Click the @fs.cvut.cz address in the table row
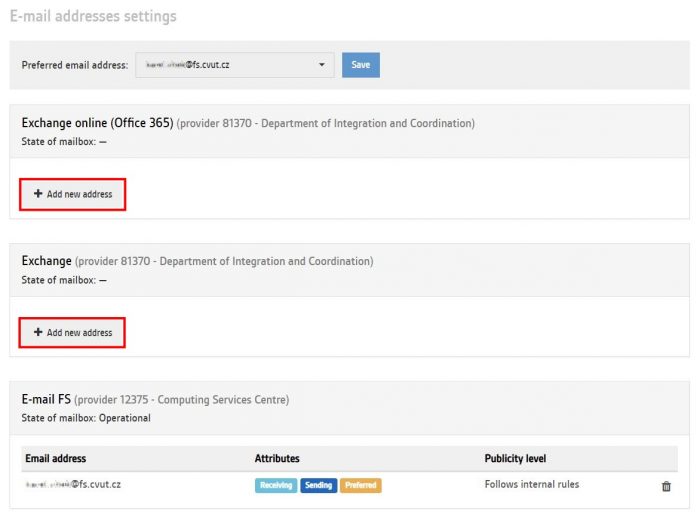This screenshot has width=700, height=517. 73,484
